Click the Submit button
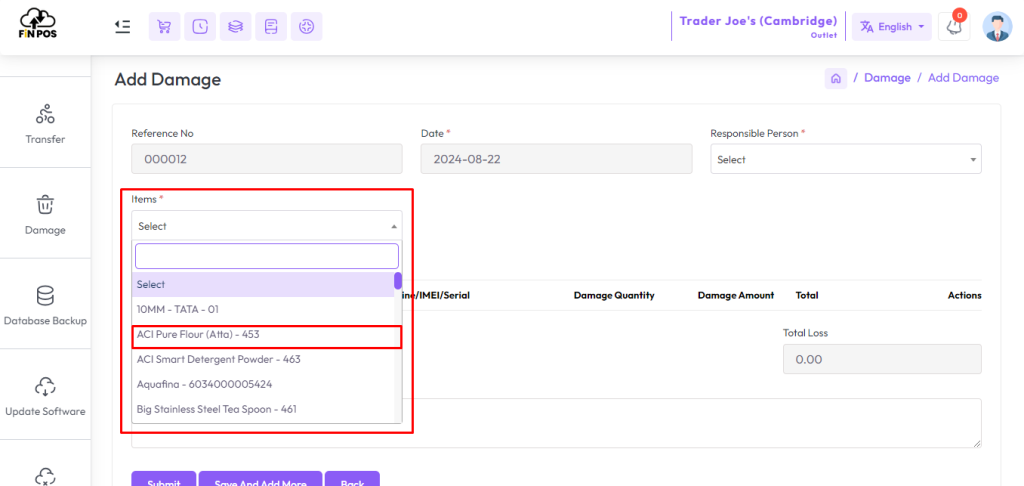Image resolution: width=1024 pixels, height=486 pixels. [164, 479]
